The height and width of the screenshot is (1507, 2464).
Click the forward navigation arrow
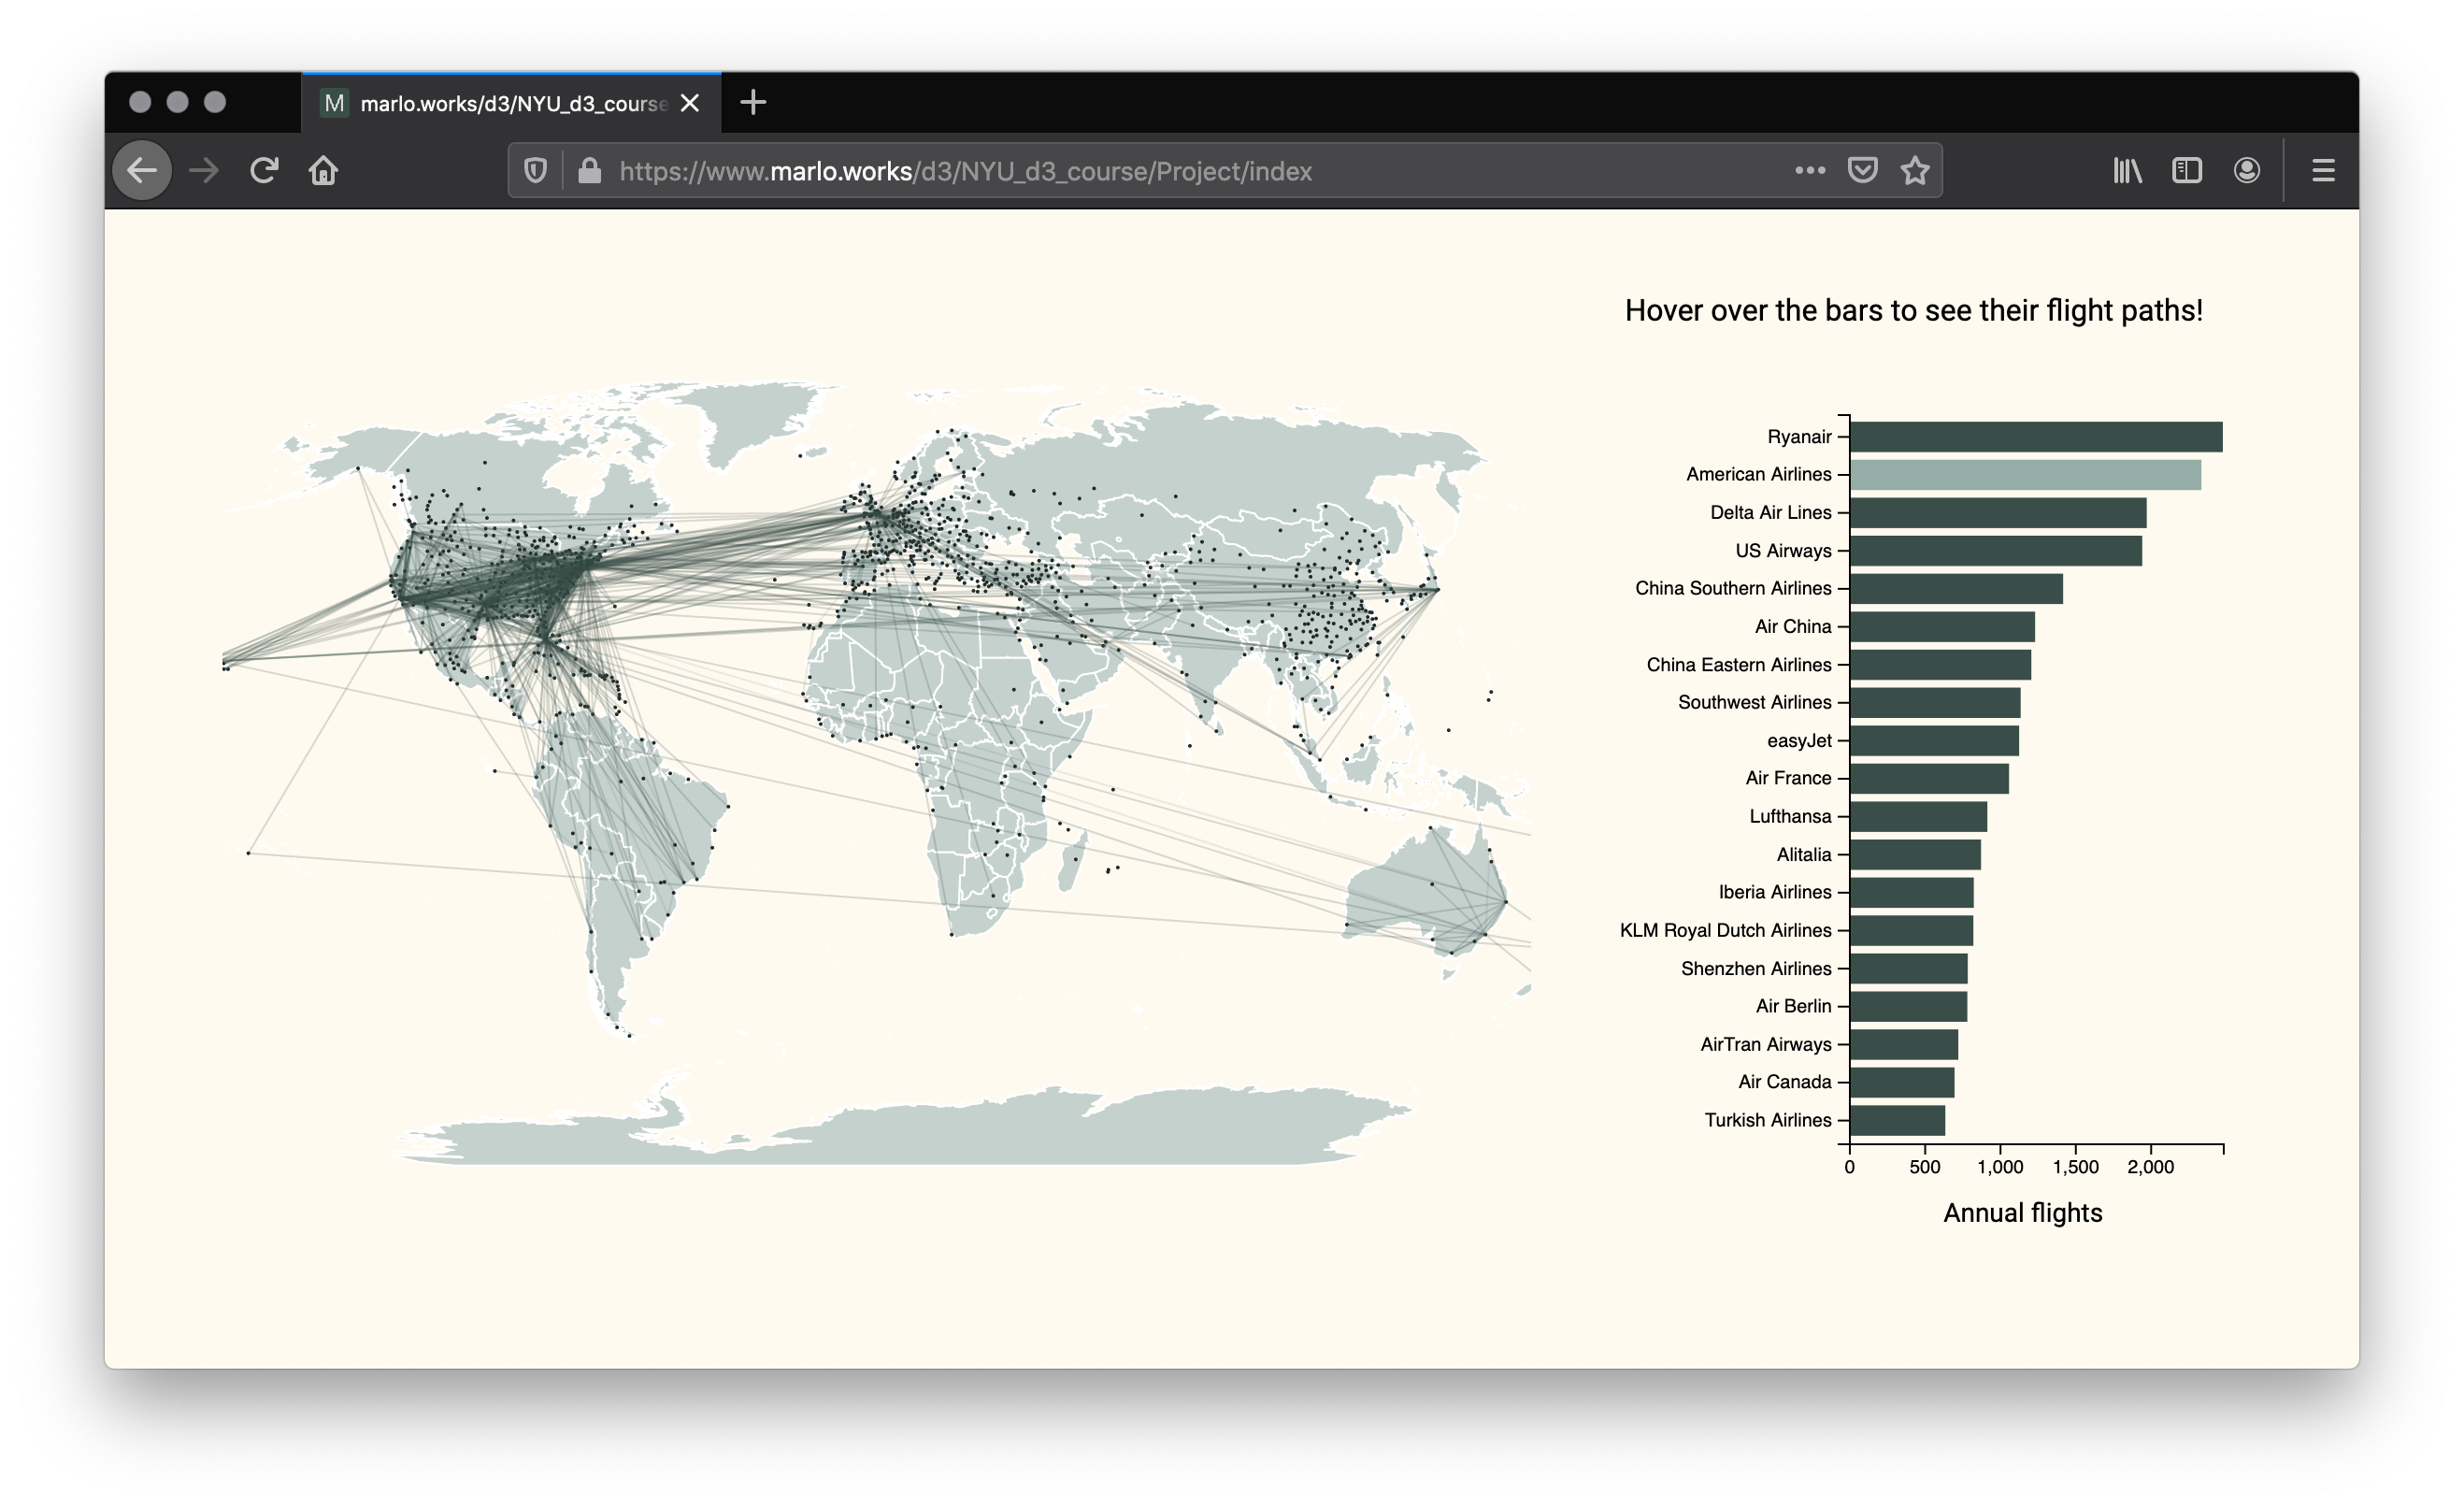pyautogui.click(x=204, y=171)
